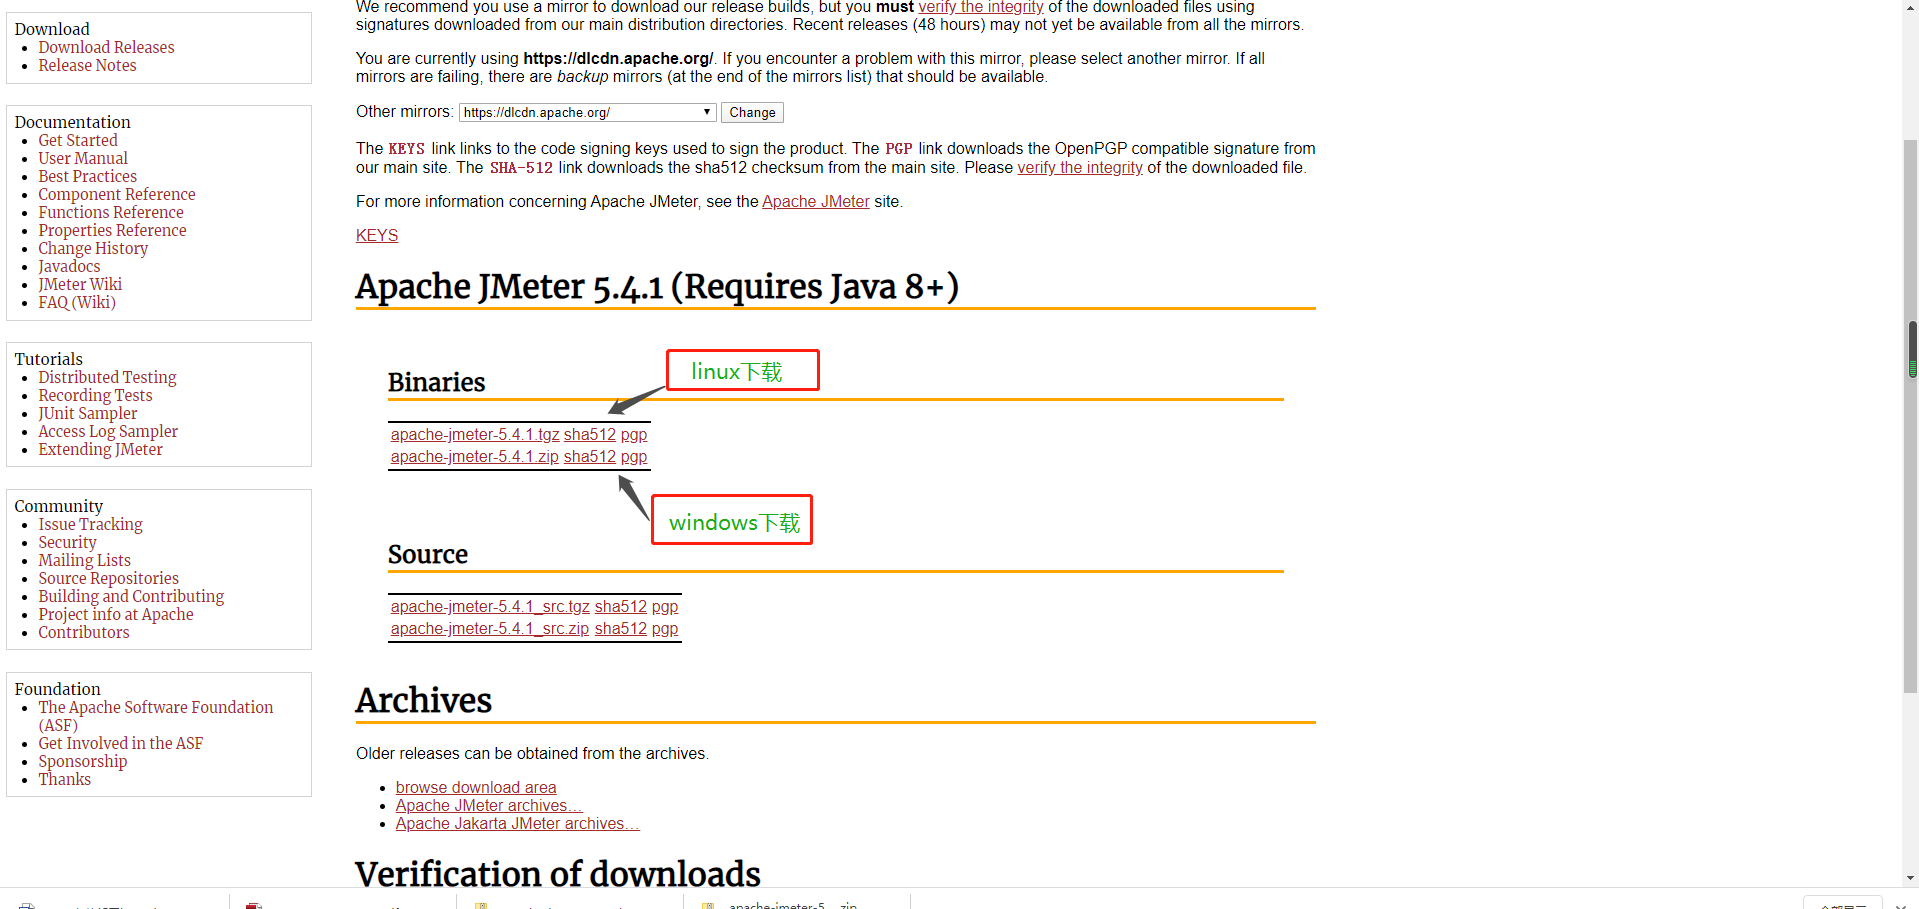Open the Release Notes link
The width and height of the screenshot is (1919, 909).
pyautogui.click(x=87, y=65)
